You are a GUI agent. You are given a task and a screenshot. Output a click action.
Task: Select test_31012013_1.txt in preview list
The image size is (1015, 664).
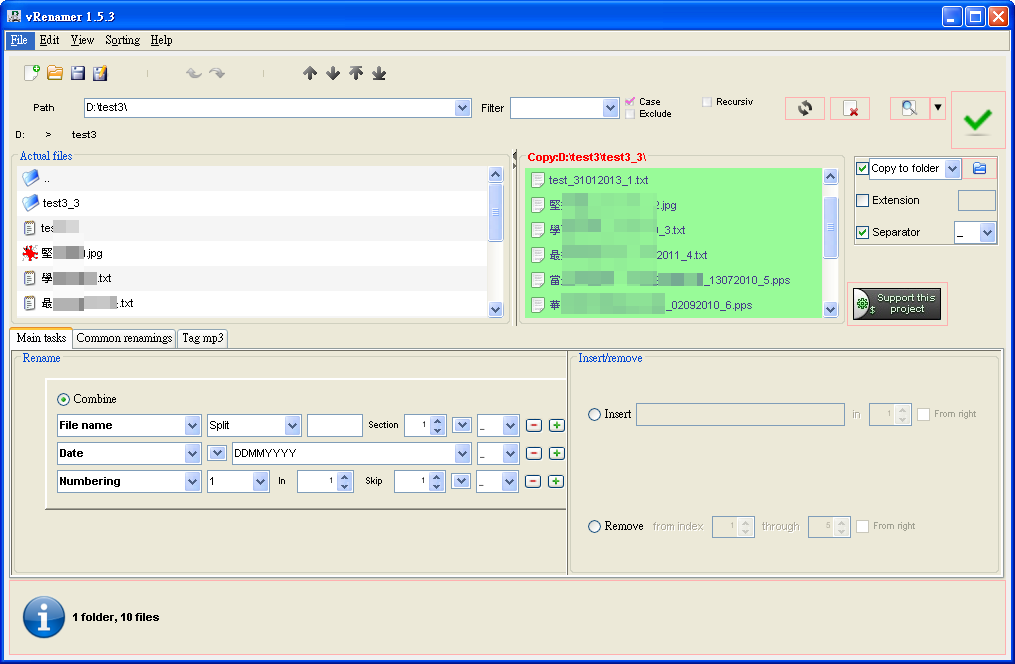[x=673, y=180]
